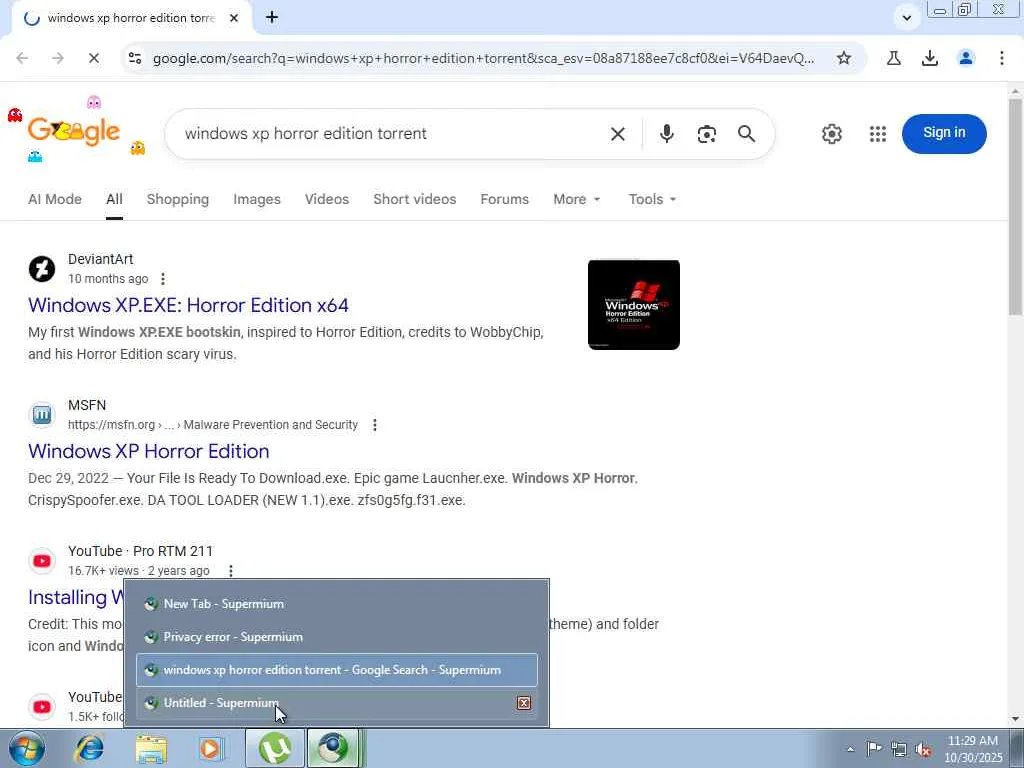
Task: Select Privacy error - Supermium window
Action: coord(336,637)
